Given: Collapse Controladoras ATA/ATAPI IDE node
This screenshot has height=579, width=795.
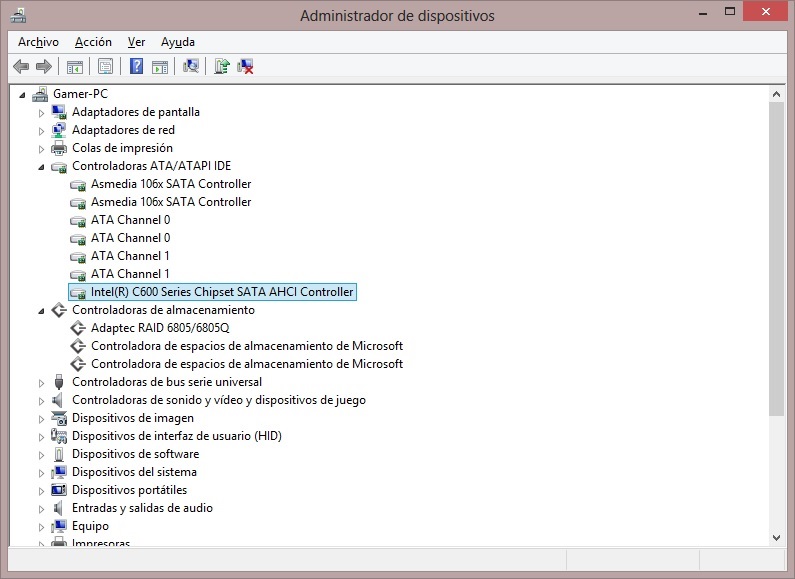Looking at the screenshot, I should click(x=41, y=167).
